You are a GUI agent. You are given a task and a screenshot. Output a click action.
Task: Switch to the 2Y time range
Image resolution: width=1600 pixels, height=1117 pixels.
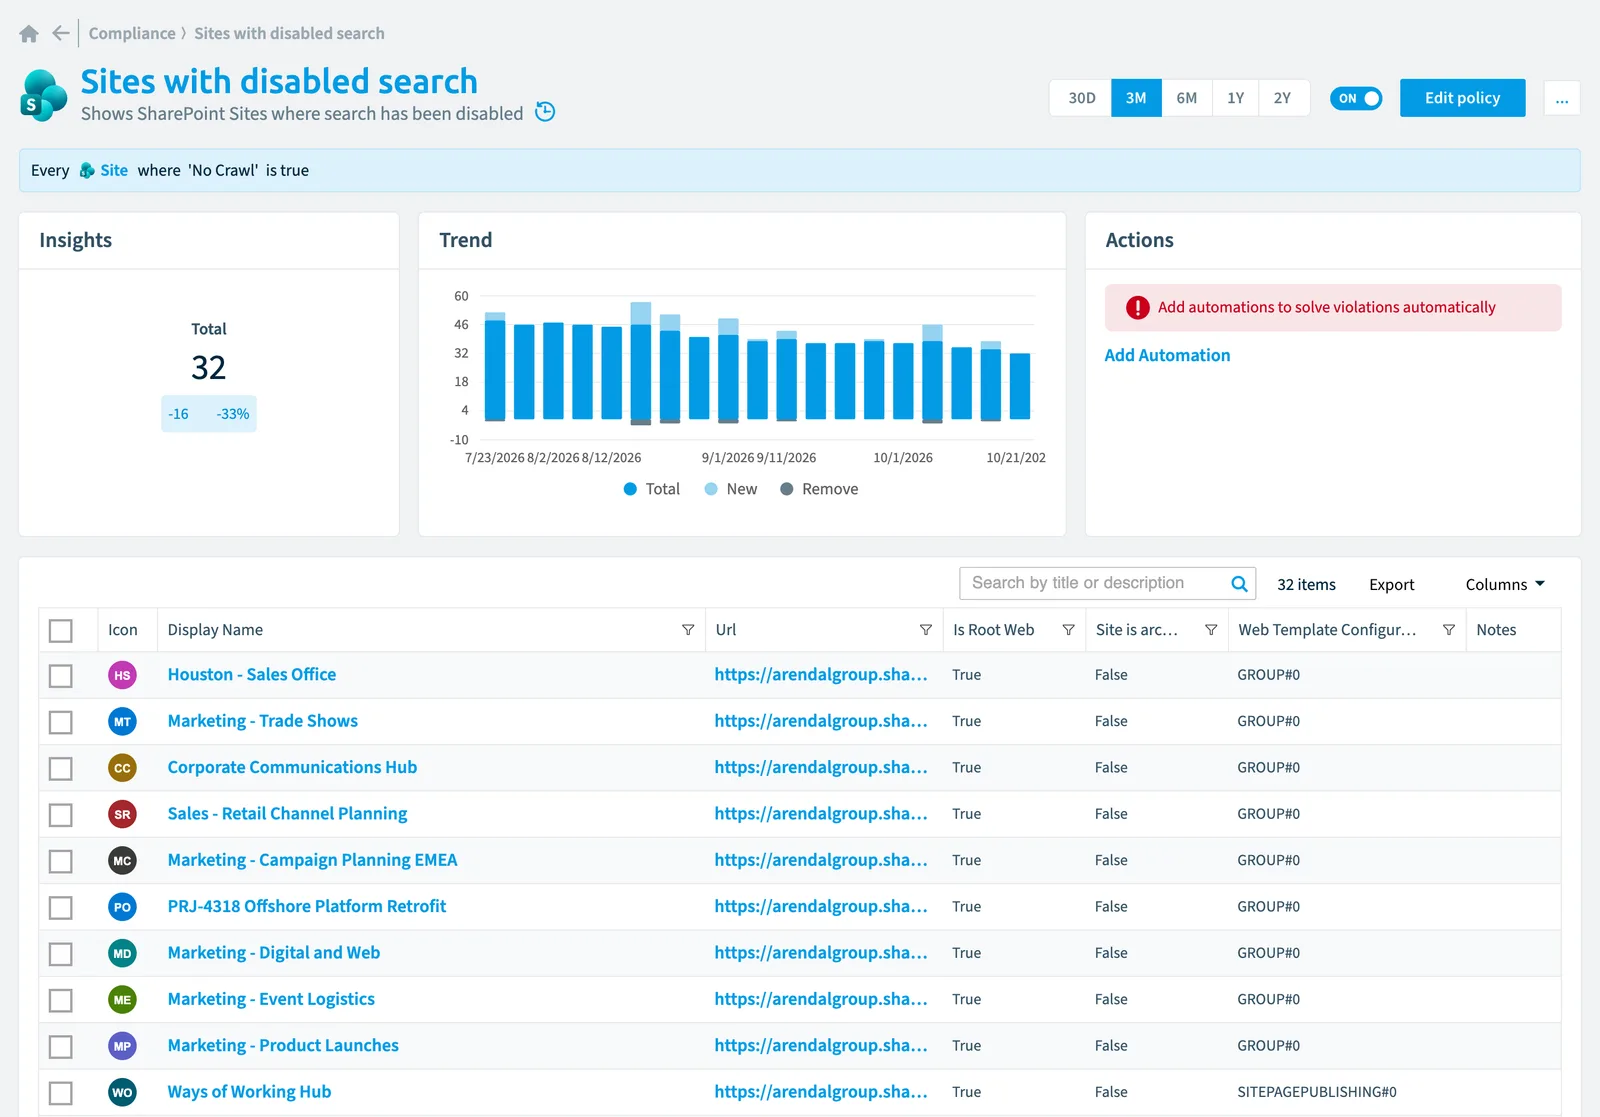pos(1283,98)
